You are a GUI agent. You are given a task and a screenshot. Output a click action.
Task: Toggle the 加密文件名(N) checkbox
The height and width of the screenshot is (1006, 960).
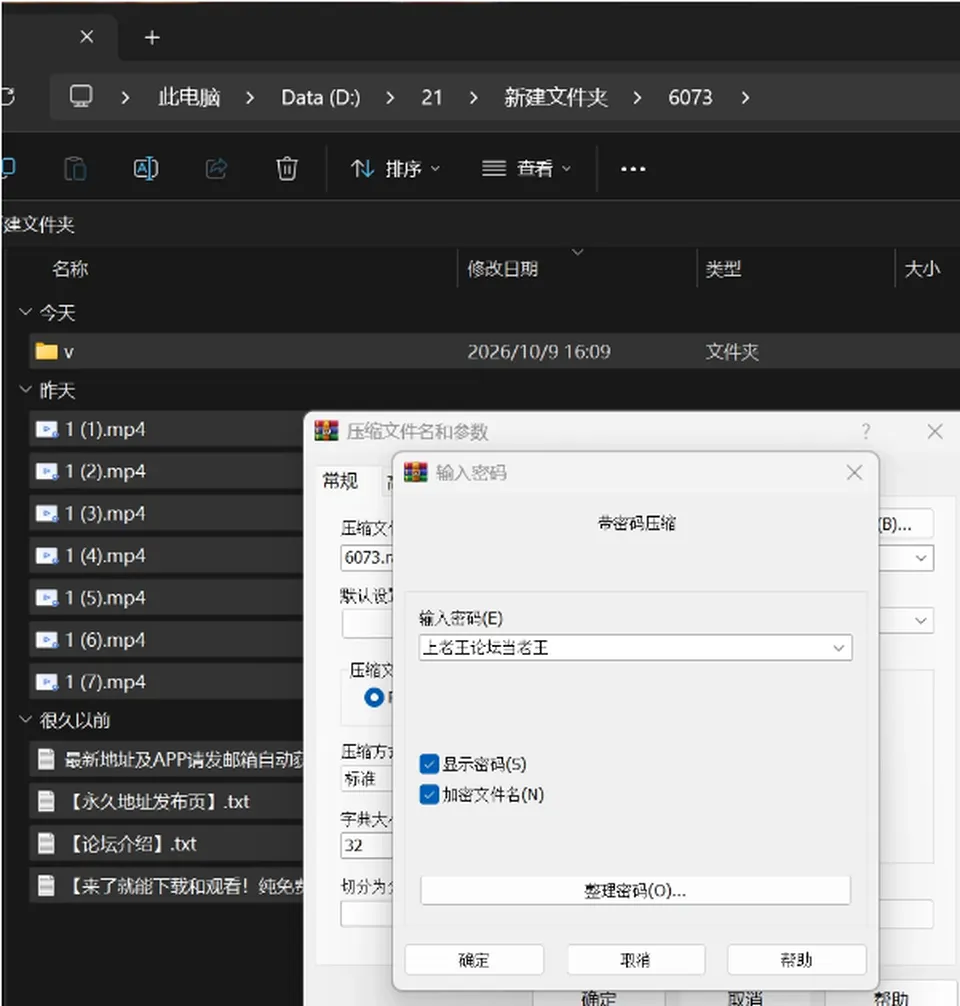click(x=429, y=794)
